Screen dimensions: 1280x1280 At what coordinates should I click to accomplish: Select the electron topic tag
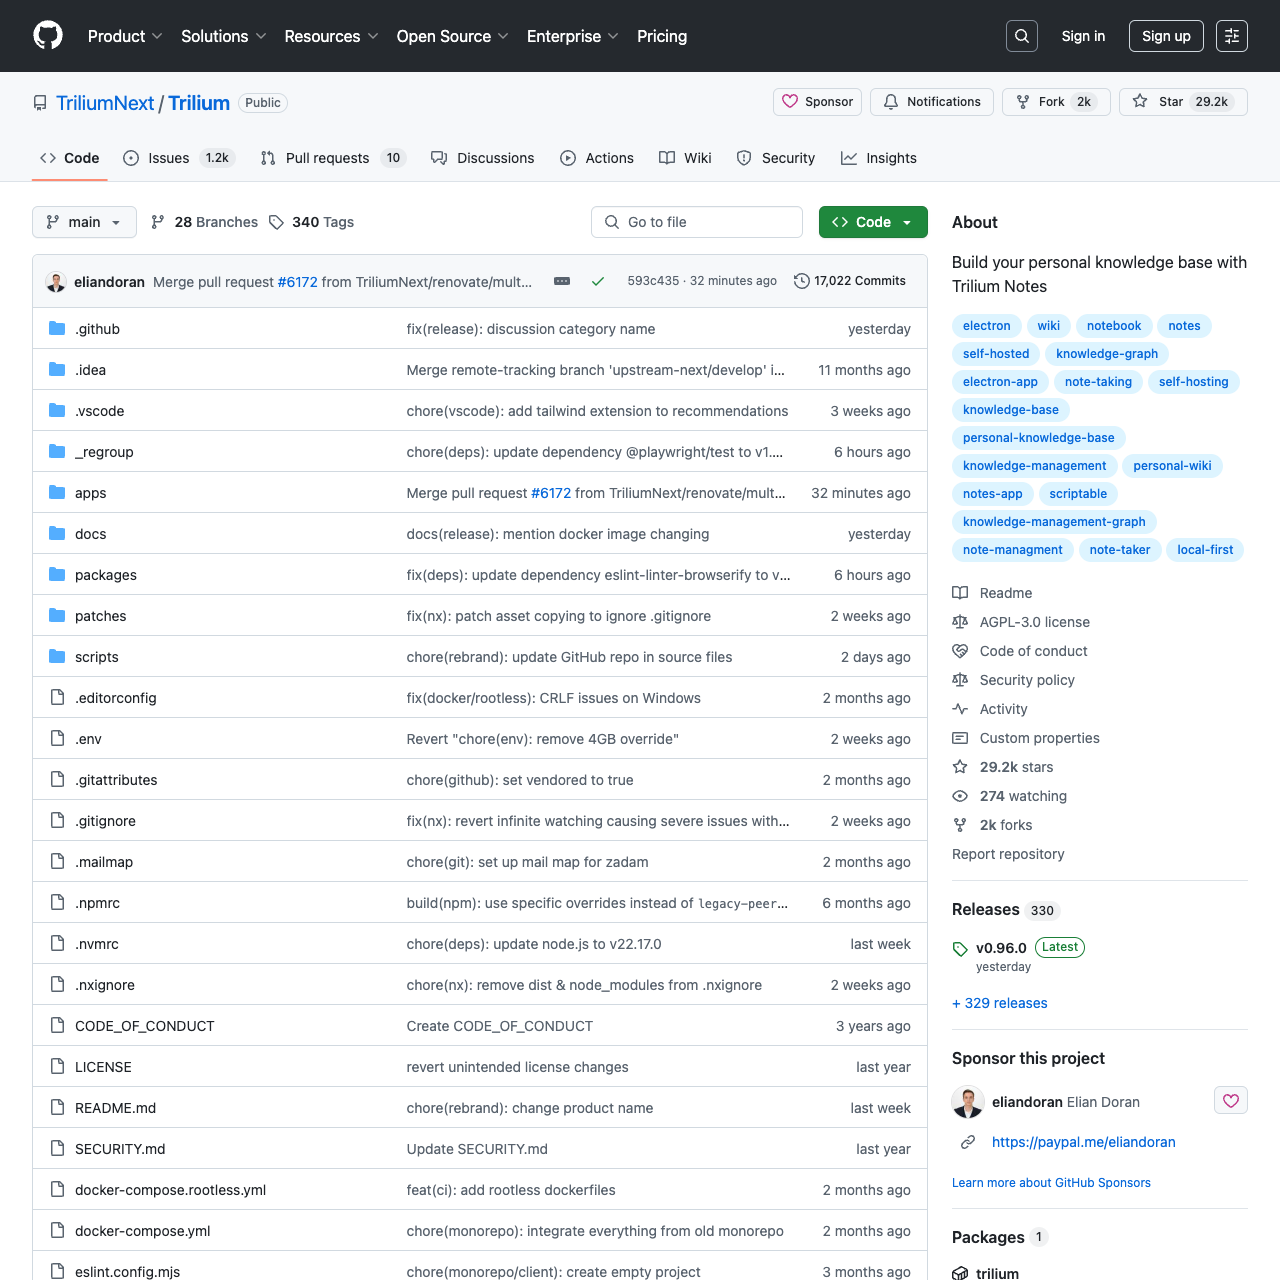click(x=986, y=326)
